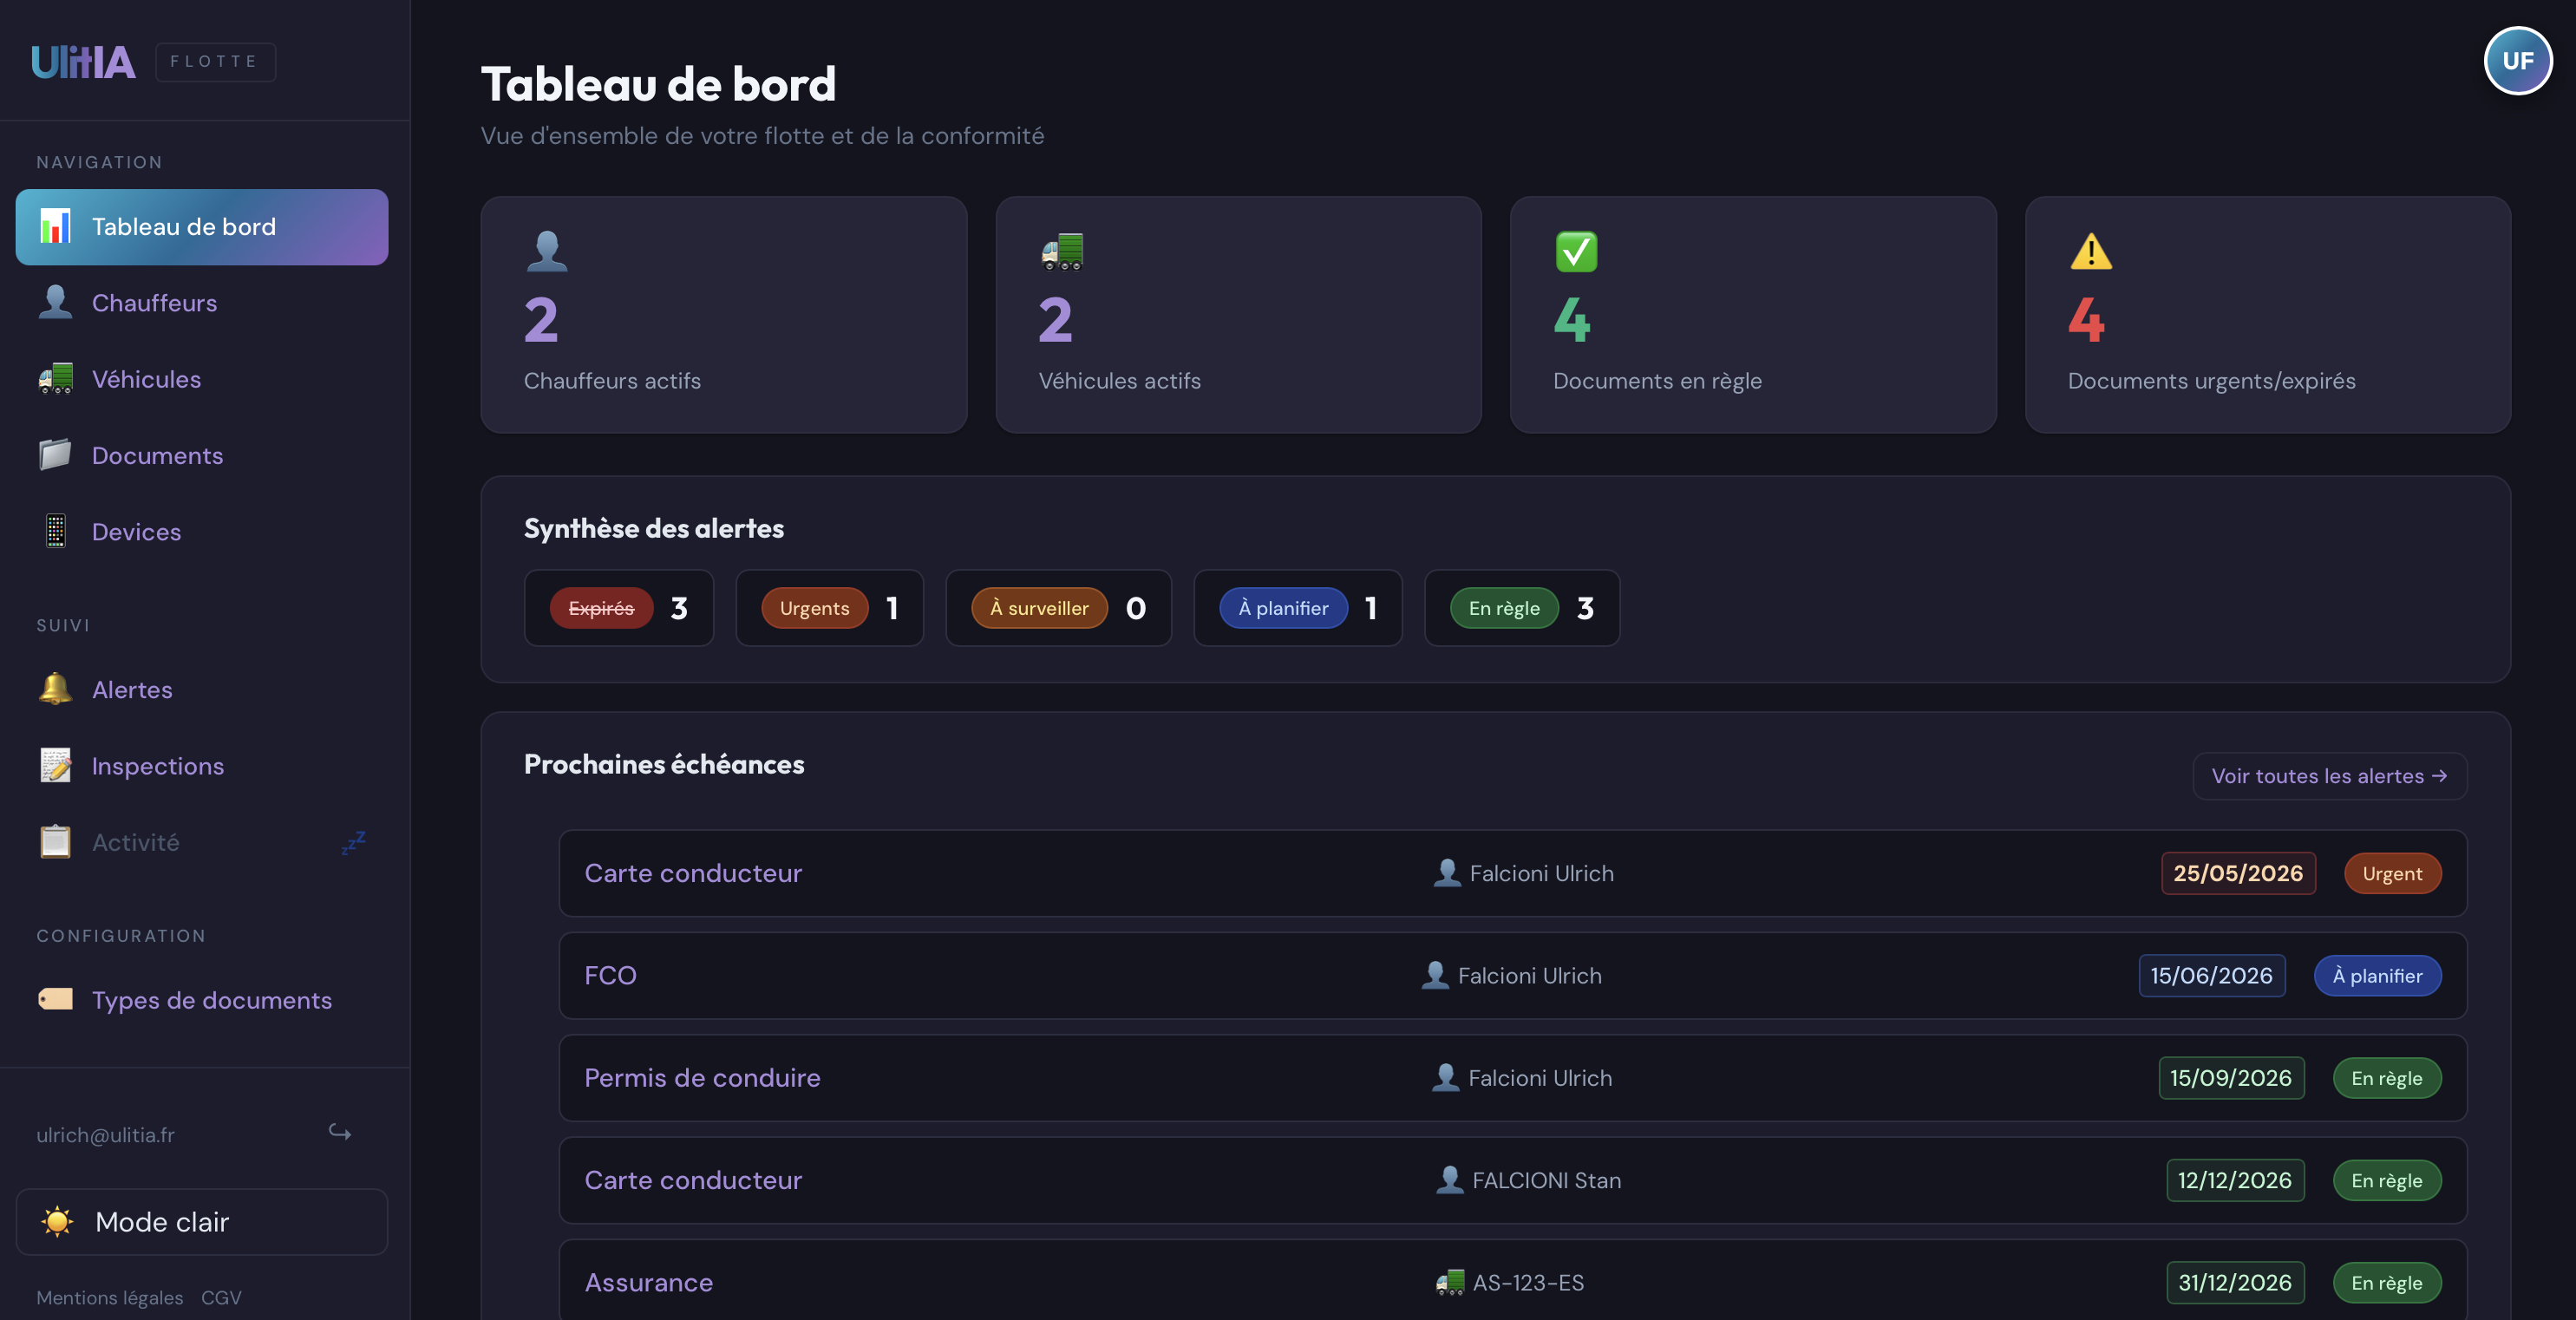
Task: Click Voir toutes les alertes
Action: [x=2329, y=776]
